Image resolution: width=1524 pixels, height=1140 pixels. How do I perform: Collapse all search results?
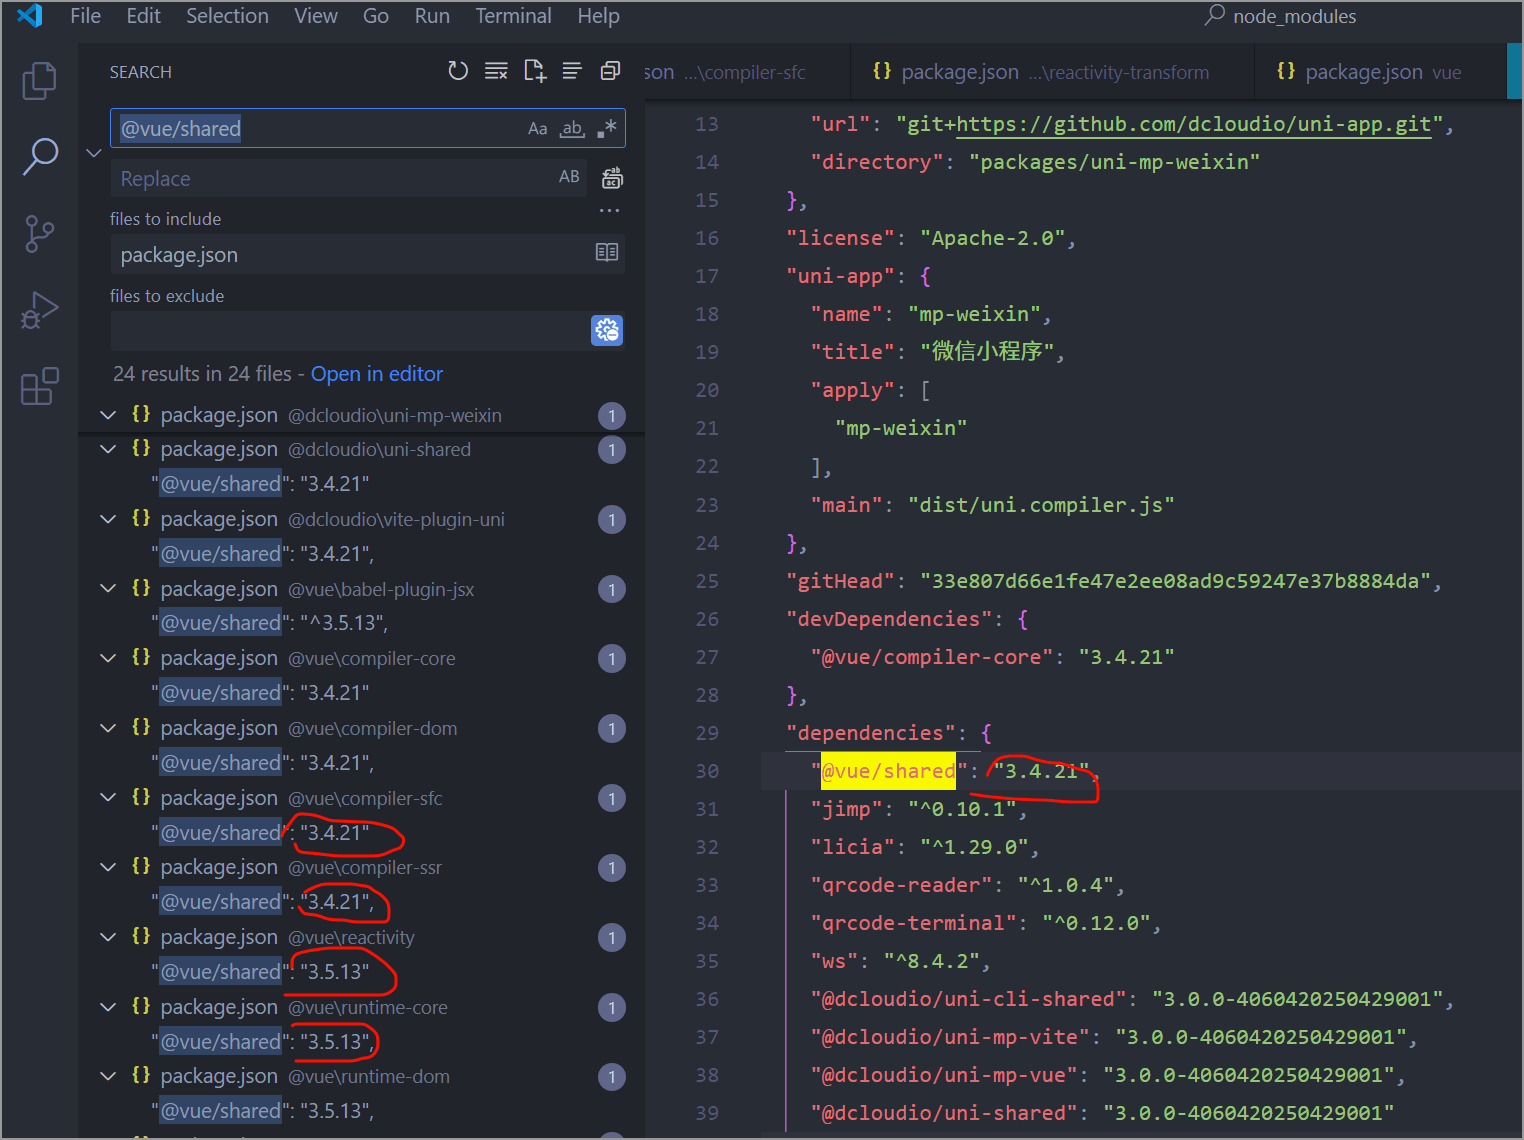(x=610, y=71)
